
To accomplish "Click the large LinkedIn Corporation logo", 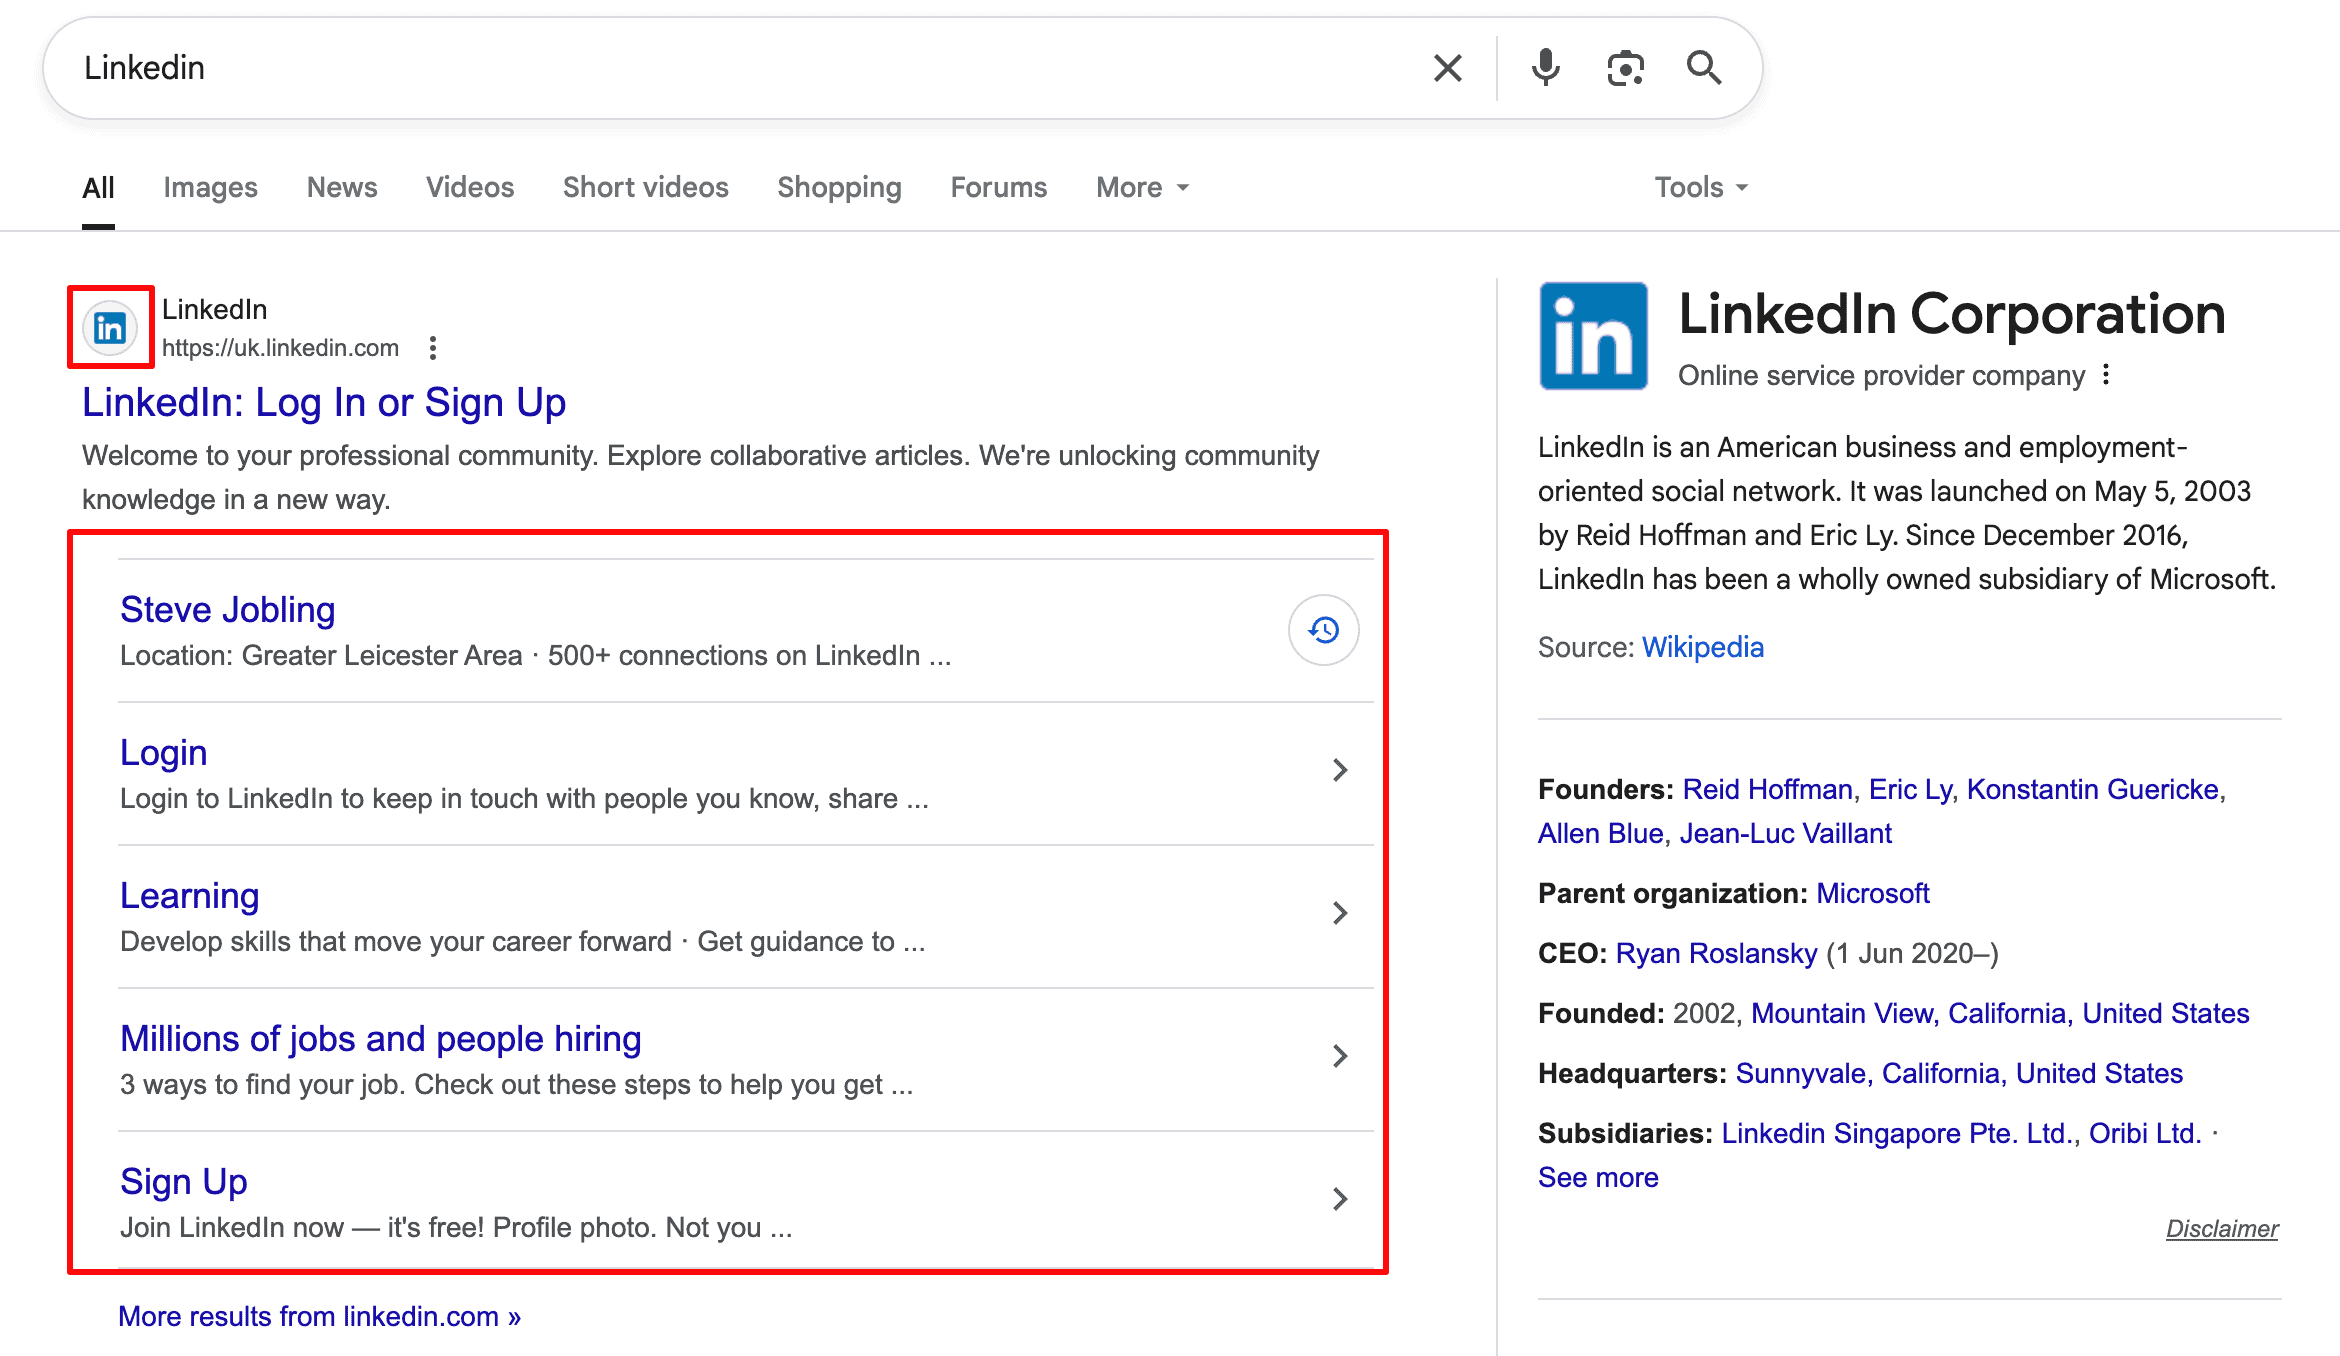I will 1594,336.
